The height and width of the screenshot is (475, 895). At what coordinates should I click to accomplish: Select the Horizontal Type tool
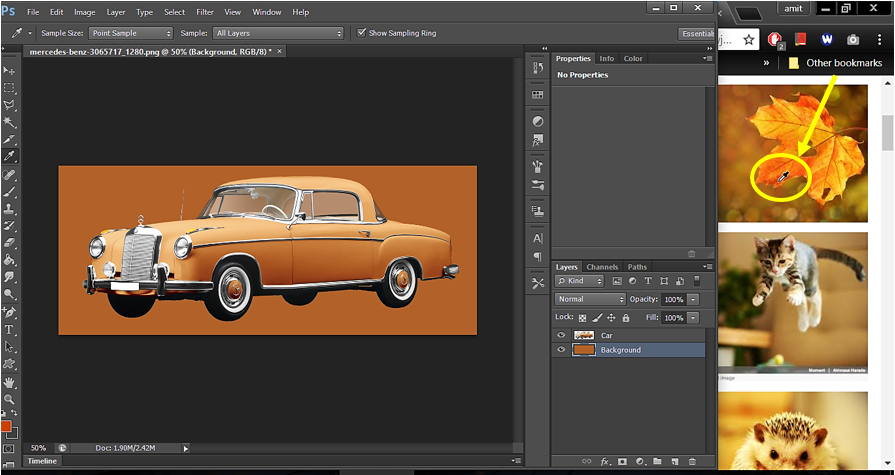[9, 329]
